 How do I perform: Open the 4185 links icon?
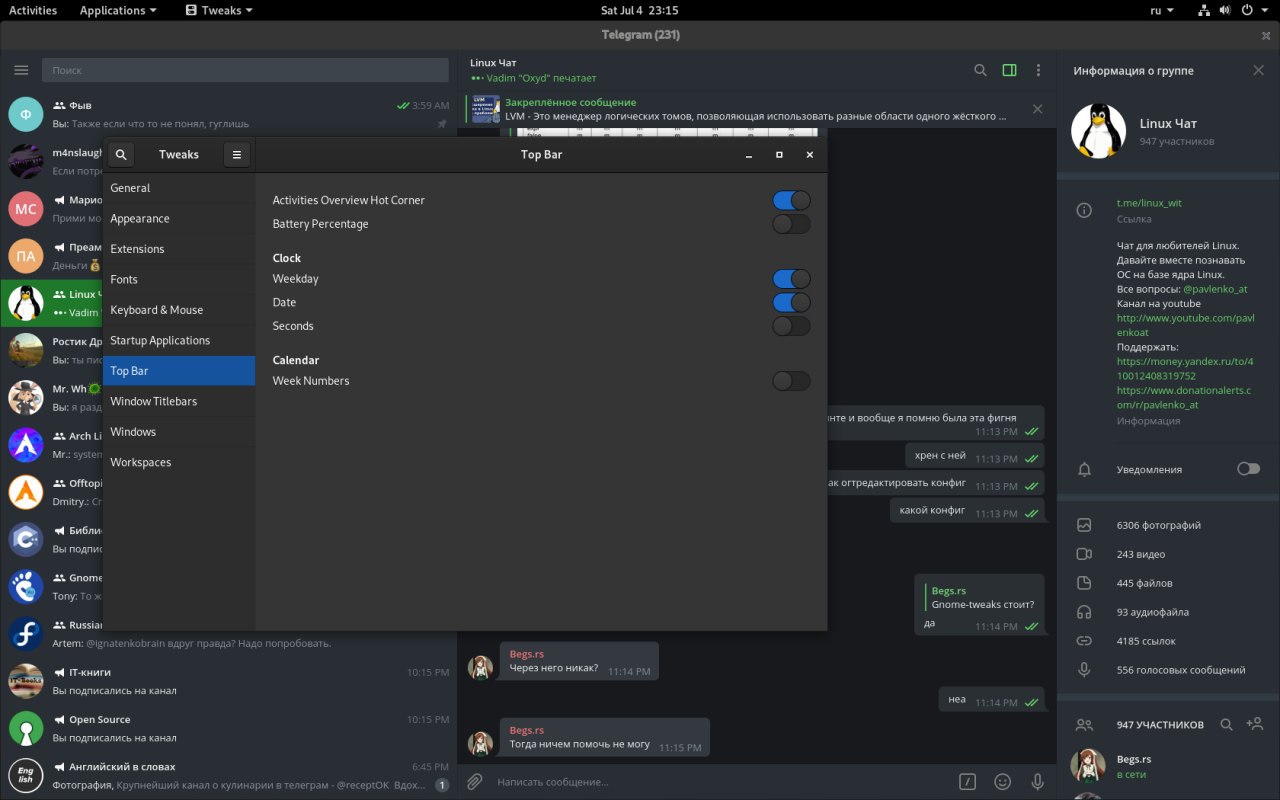(x=1084, y=641)
